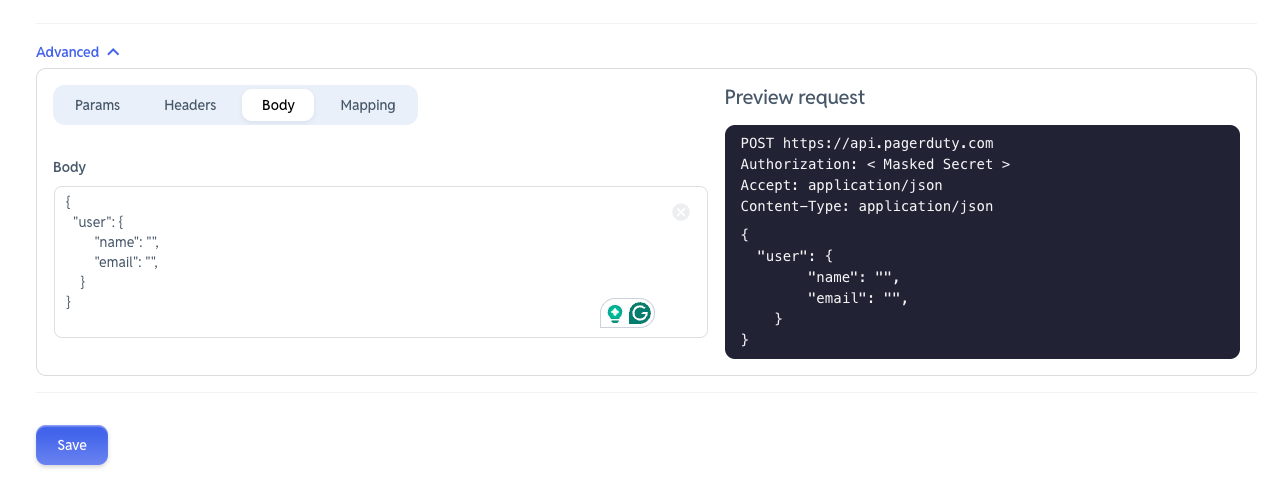This screenshot has height=481, width=1285.
Task: Click the Advanced link label
Action: [x=67, y=52]
